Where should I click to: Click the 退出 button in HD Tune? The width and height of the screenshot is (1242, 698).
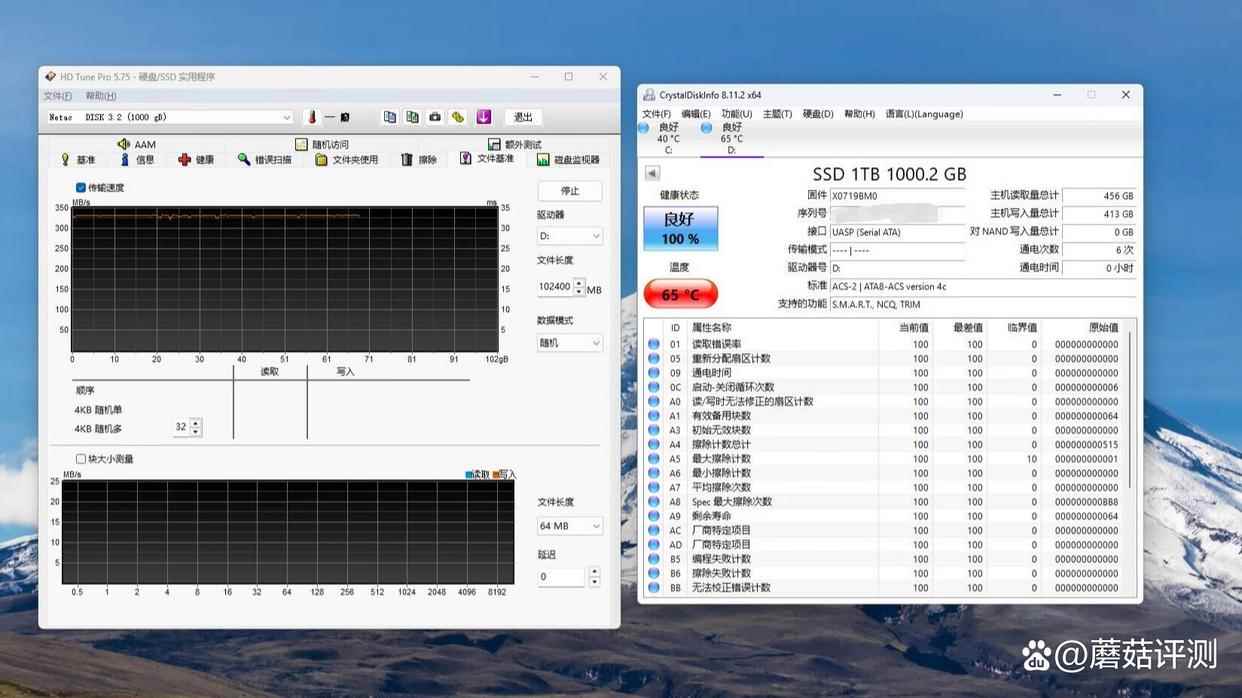(523, 117)
